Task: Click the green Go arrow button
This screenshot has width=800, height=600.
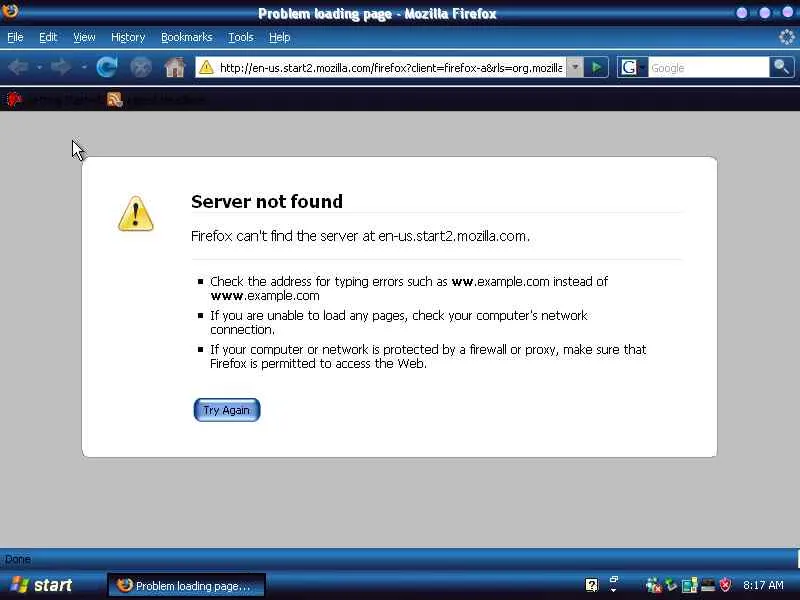Action: pos(596,67)
